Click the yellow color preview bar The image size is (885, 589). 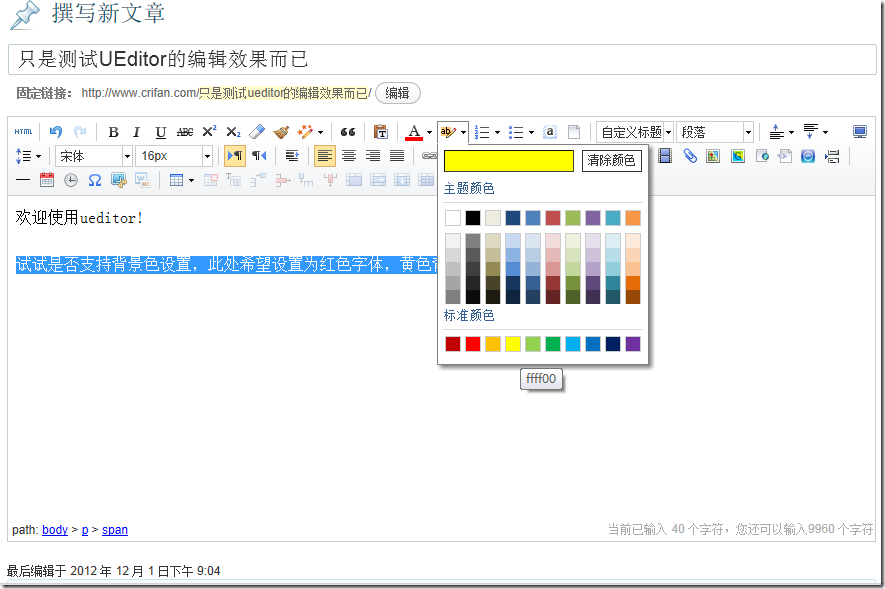point(509,160)
